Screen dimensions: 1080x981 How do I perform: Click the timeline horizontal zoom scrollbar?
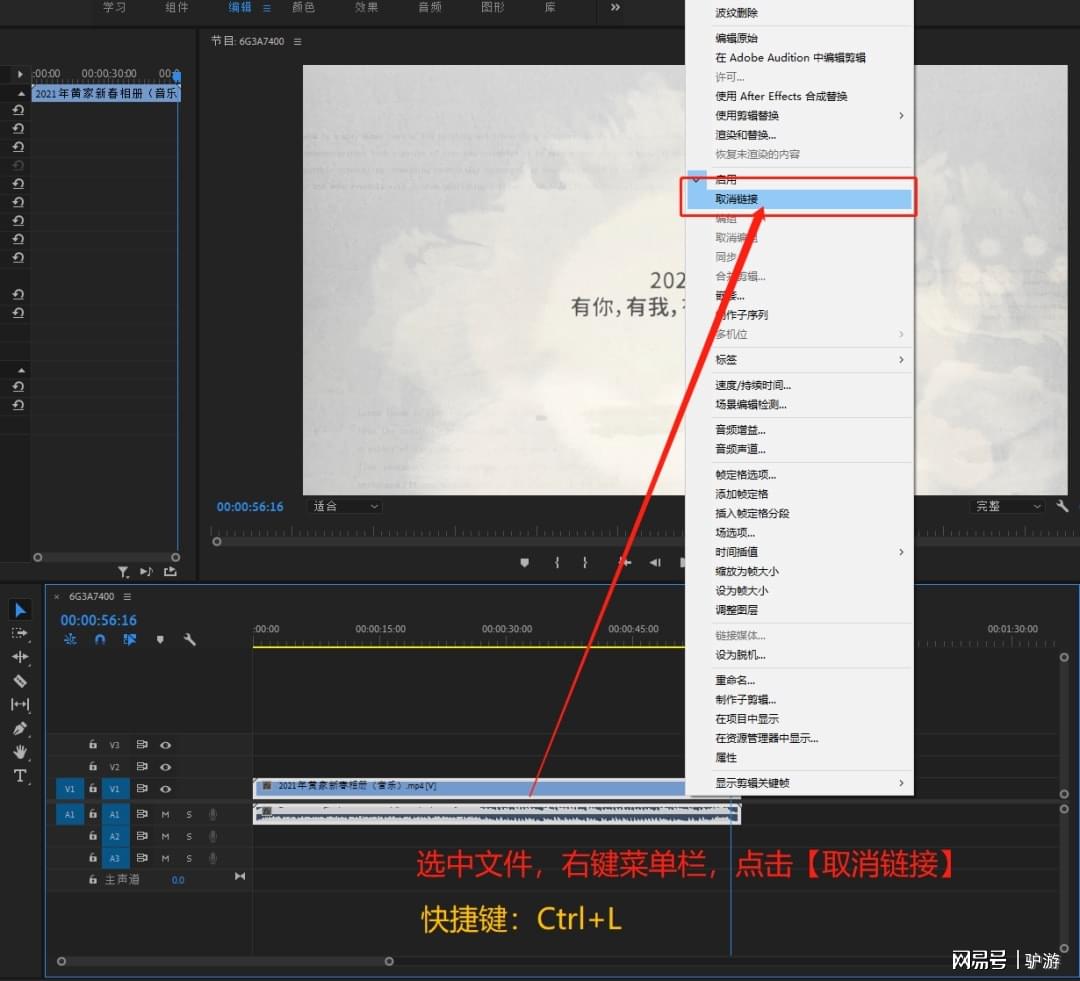click(225, 961)
